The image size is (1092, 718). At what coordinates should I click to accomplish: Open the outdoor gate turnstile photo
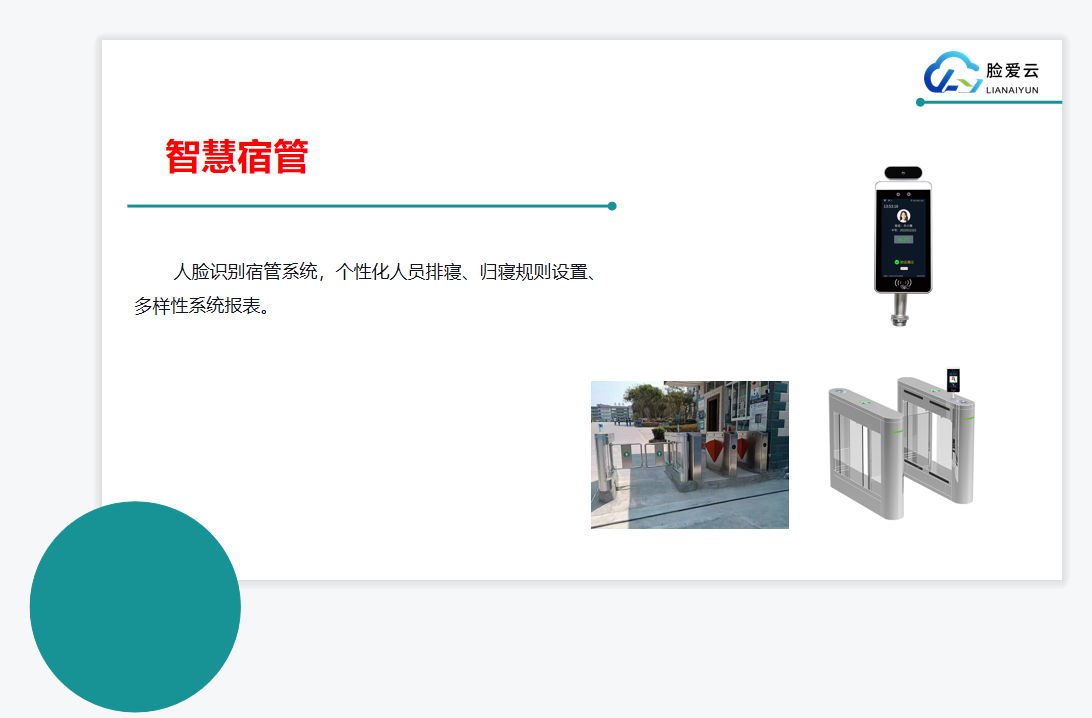point(689,454)
